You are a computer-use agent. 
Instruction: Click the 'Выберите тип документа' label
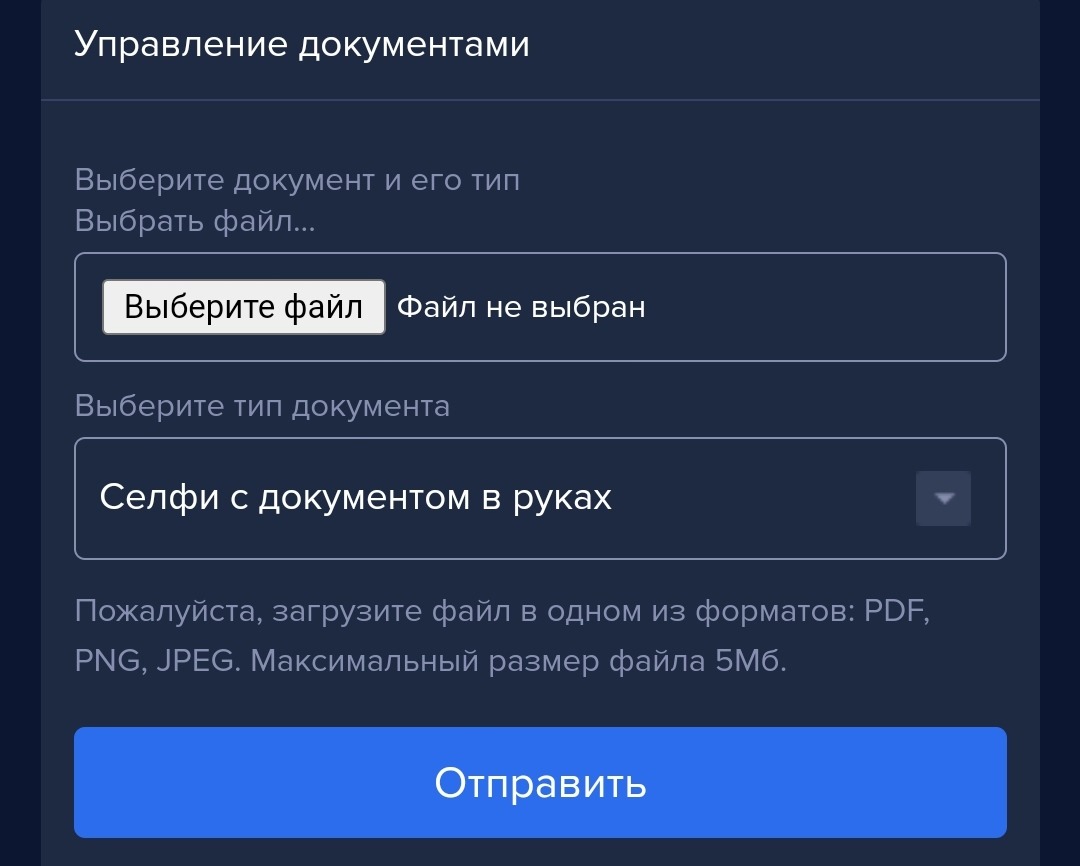tap(262, 406)
